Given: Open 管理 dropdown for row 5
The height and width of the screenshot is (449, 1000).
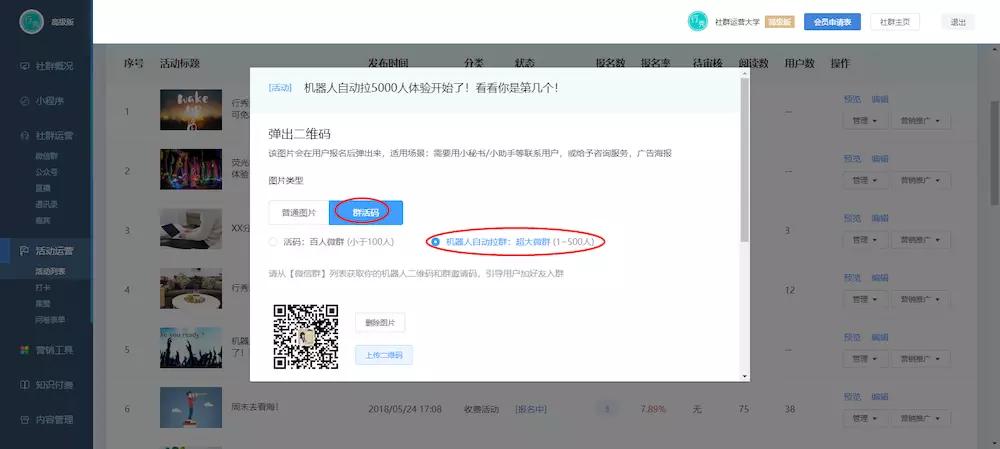Looking at the screenshot, I should coord(864,358).
